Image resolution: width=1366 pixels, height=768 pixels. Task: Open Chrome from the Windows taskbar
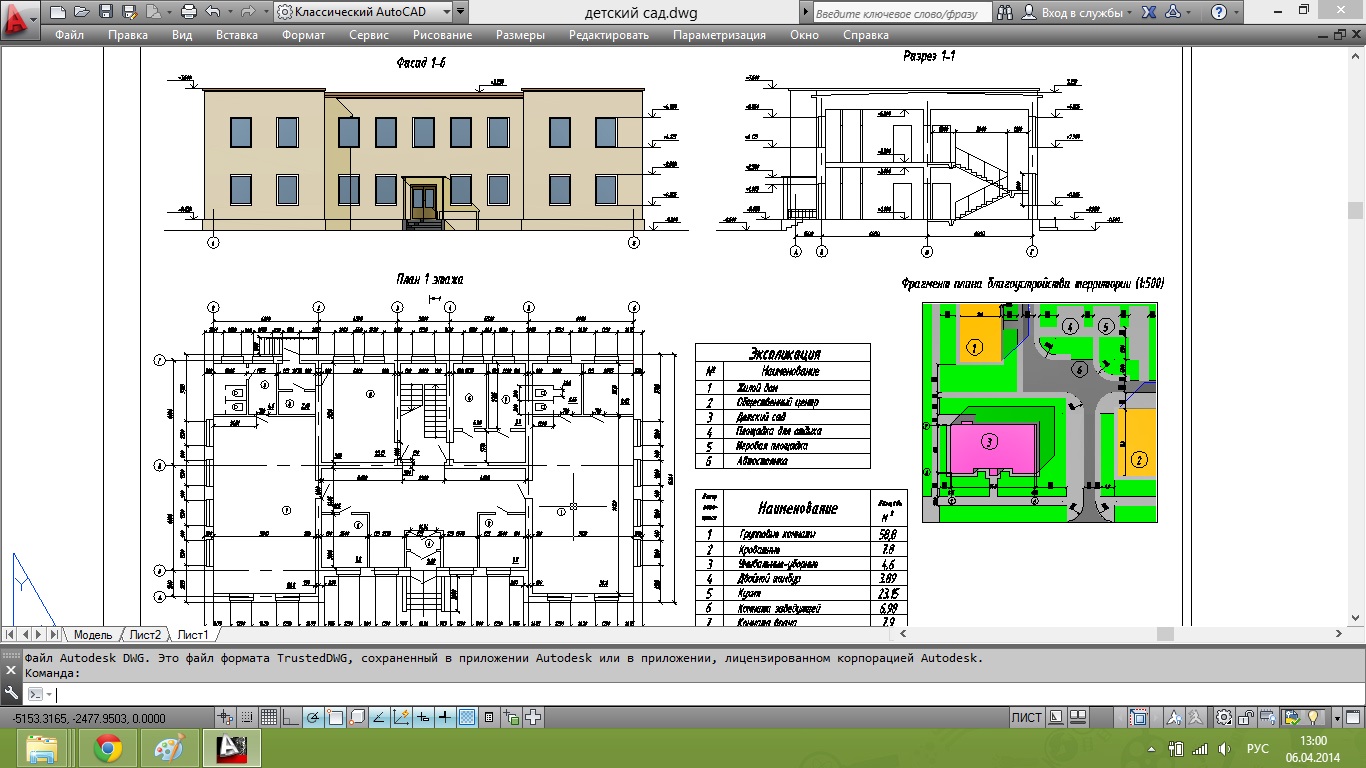(x=108, y=748)
